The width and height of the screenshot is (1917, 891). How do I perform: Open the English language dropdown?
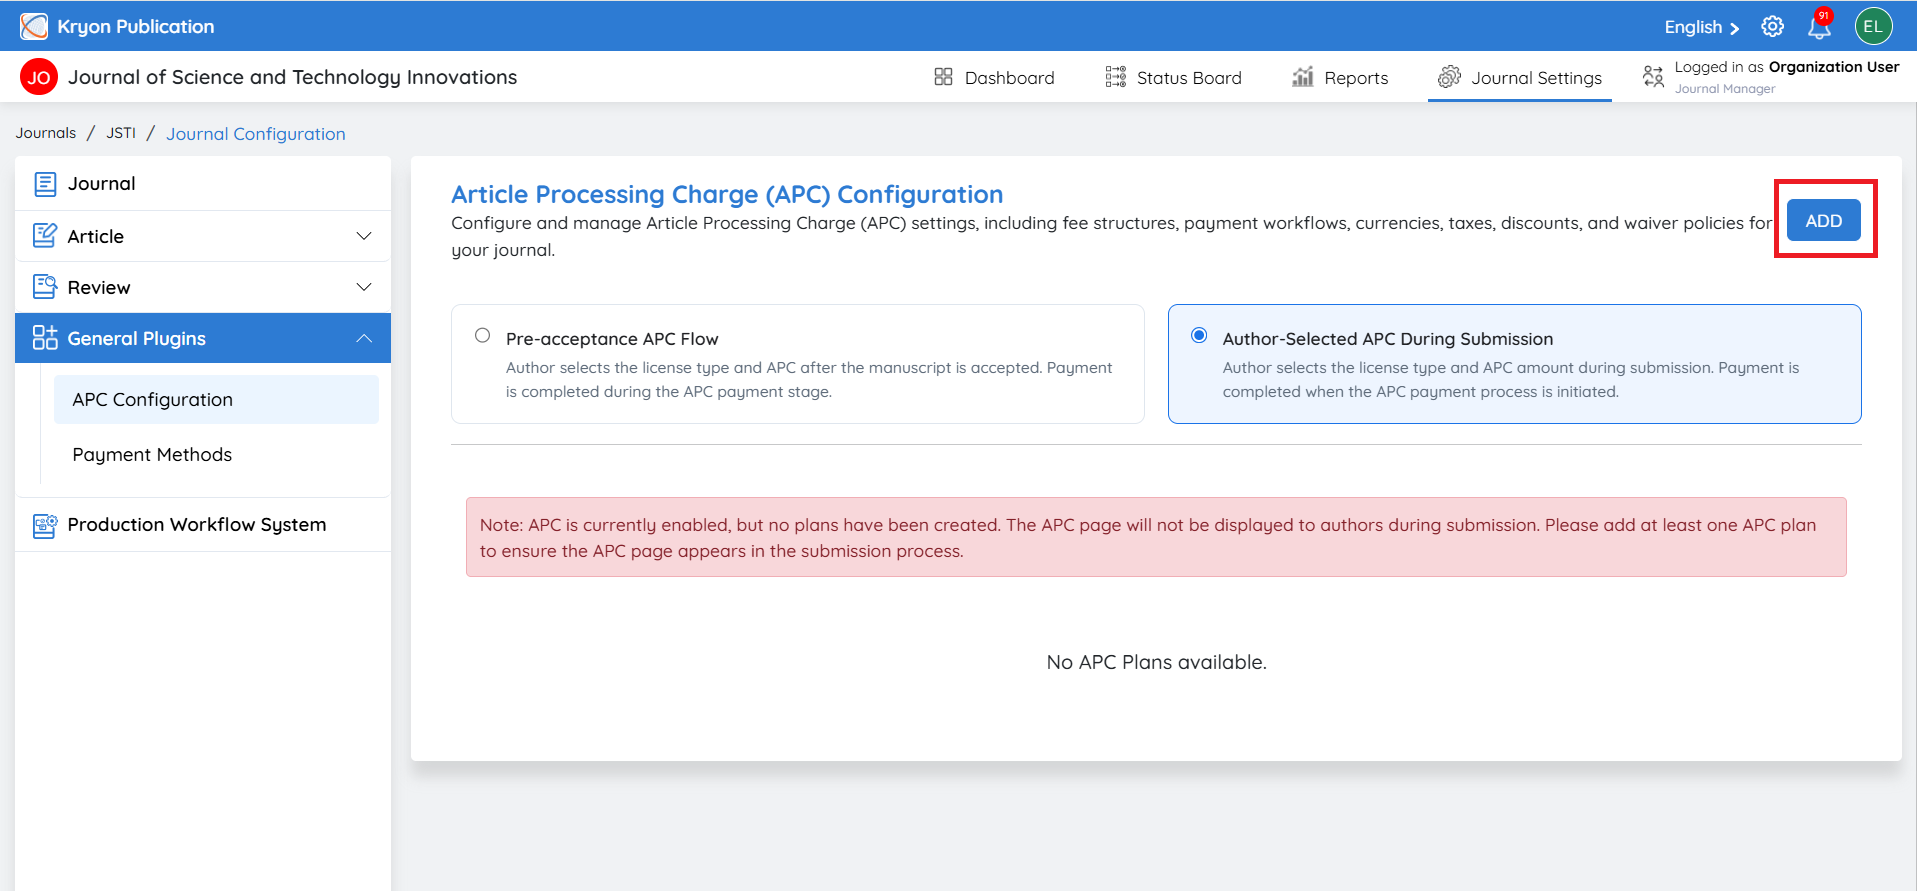[1702, 27]
